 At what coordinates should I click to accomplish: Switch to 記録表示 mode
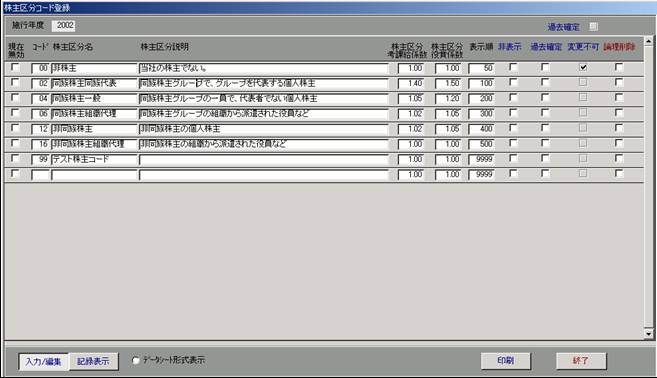click(93, 361)
